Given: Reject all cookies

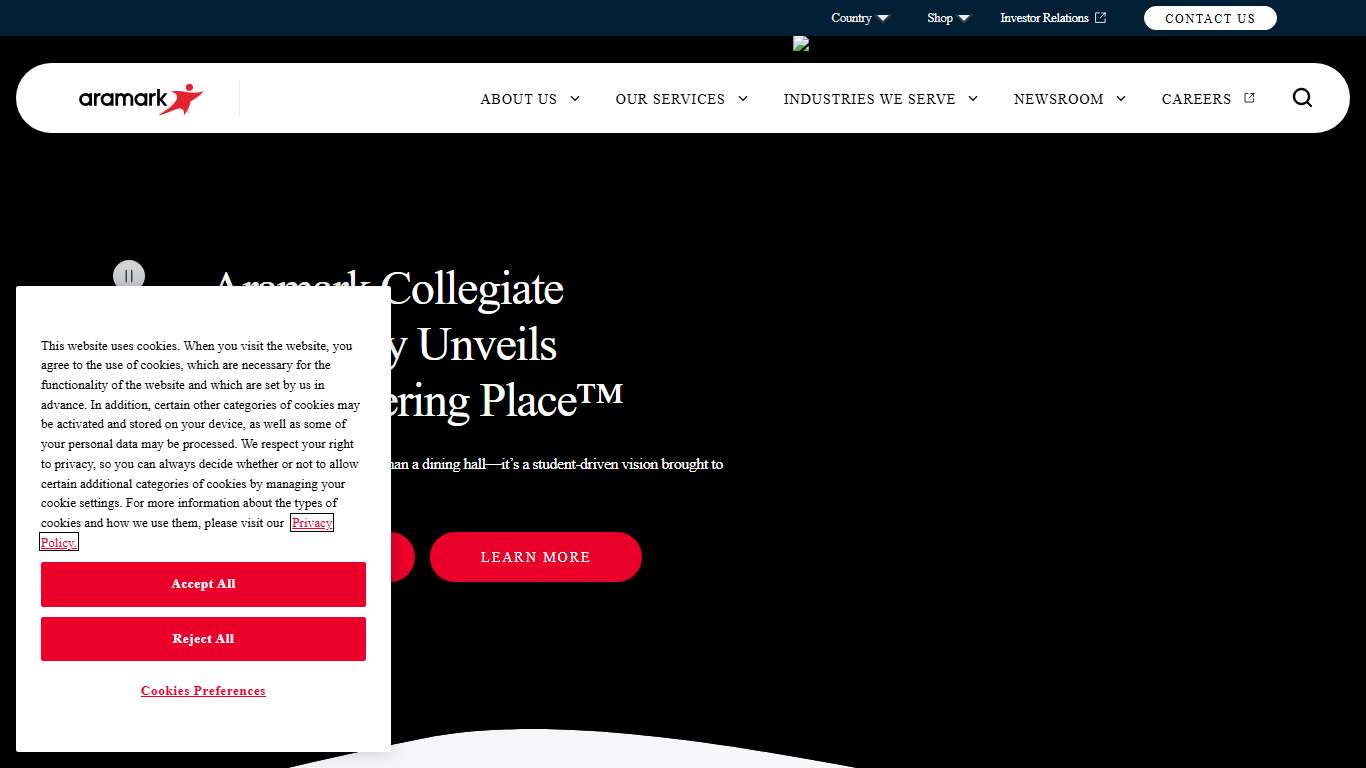Looking at the screenshot, I should [203, 639].
